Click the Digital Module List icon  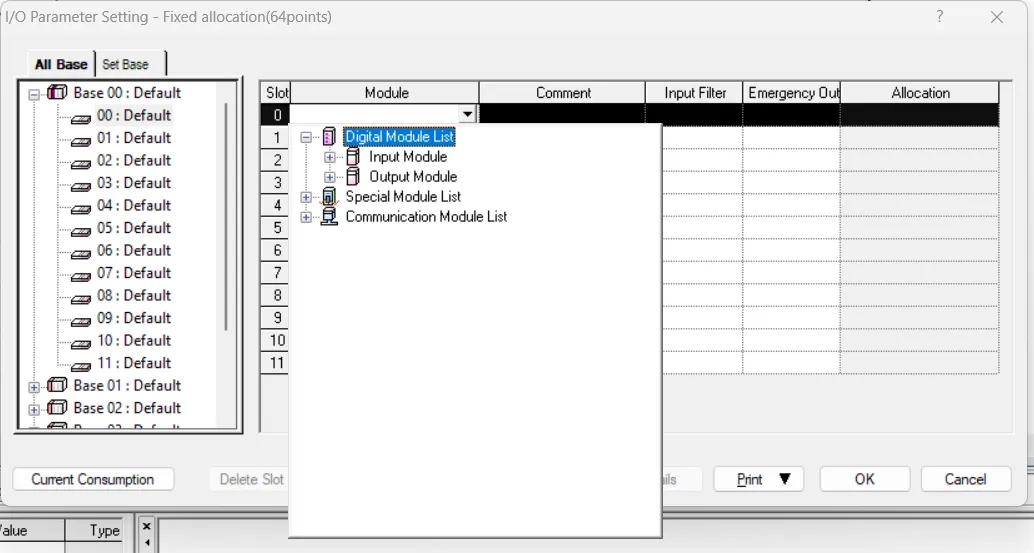point(329,137)
